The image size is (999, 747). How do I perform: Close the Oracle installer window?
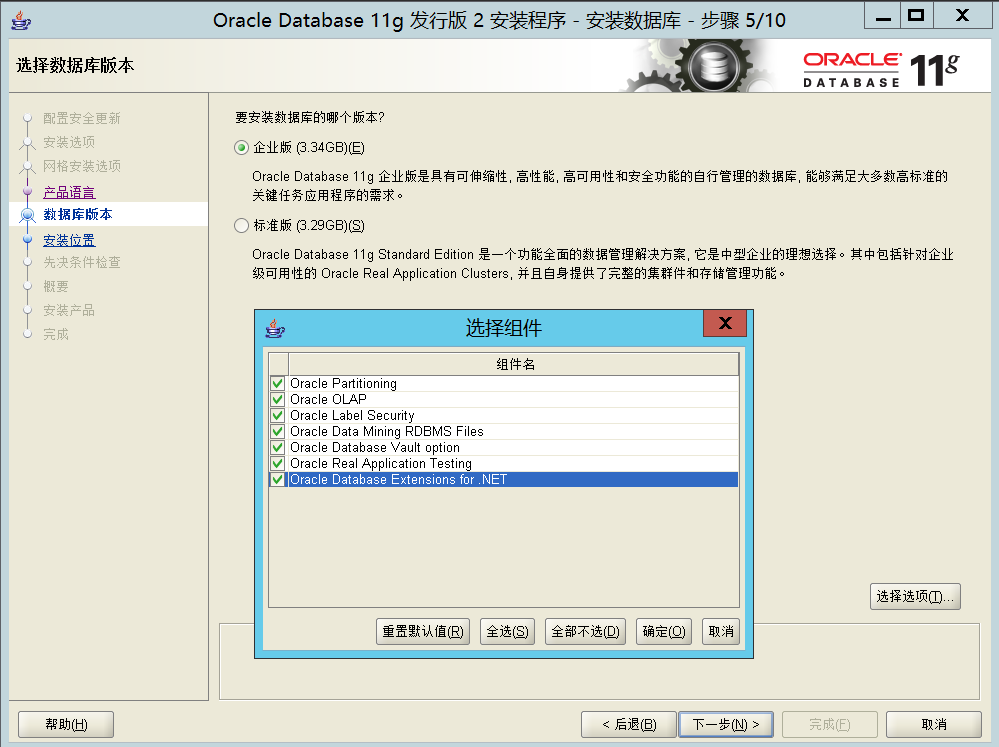962,15
